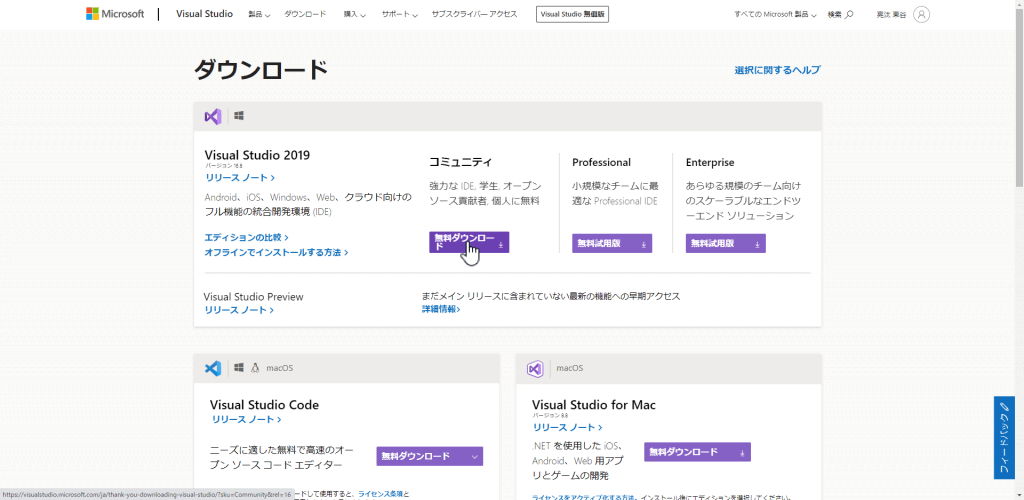Screen dimensions: 1024x500
Task: Expand すべての Microsoft 製品 dropdown
Action: tap(775, 14)
